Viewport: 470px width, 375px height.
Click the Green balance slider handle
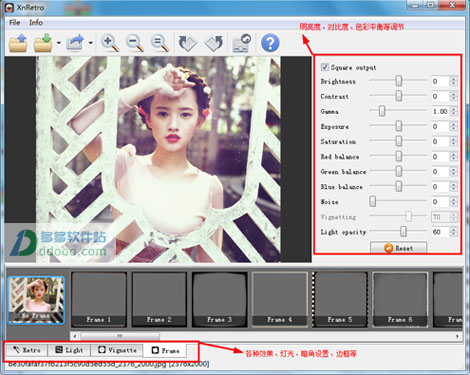(x=399, y=171)
